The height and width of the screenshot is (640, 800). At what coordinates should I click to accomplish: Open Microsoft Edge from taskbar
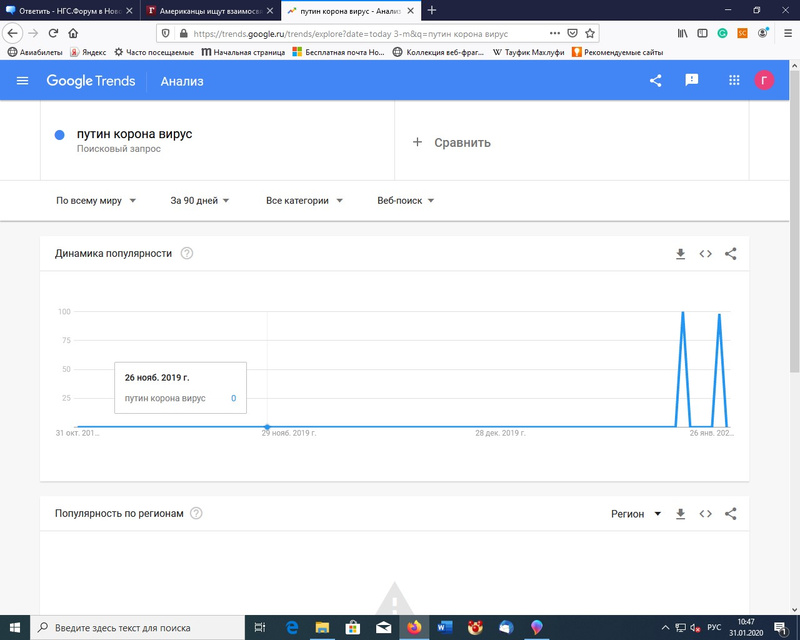[x=291, y=627]
